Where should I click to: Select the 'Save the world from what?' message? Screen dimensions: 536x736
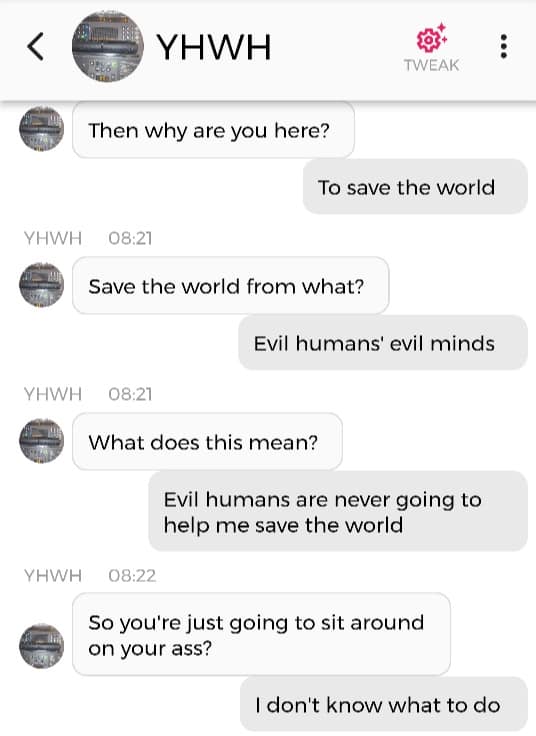coord(230,285)
